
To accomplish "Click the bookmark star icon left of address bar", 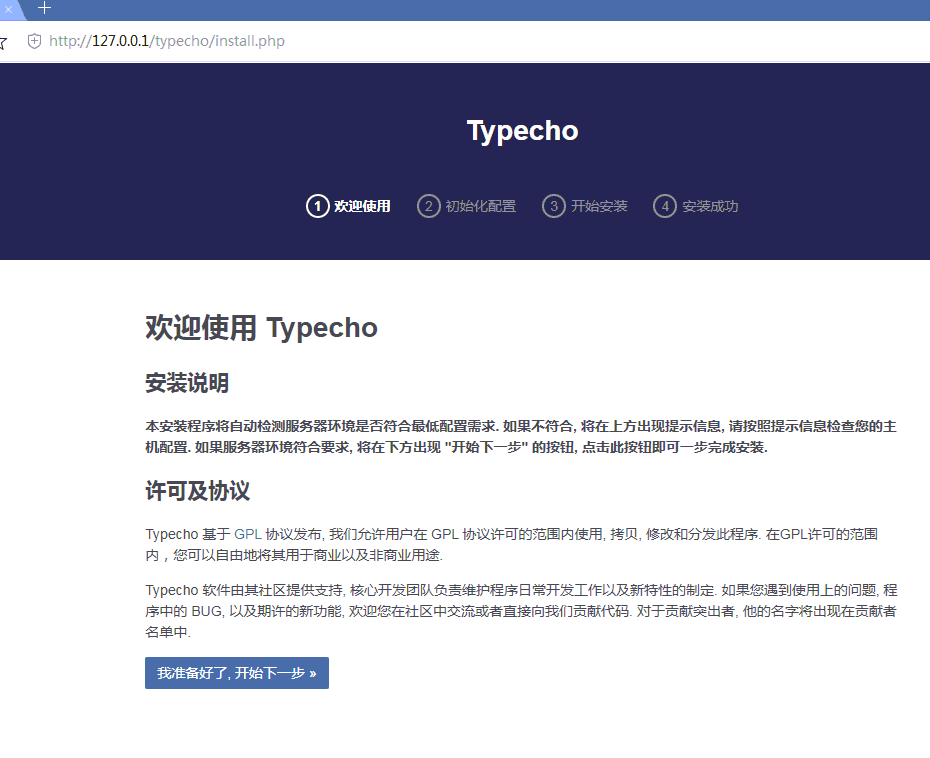I will [3, 42].
